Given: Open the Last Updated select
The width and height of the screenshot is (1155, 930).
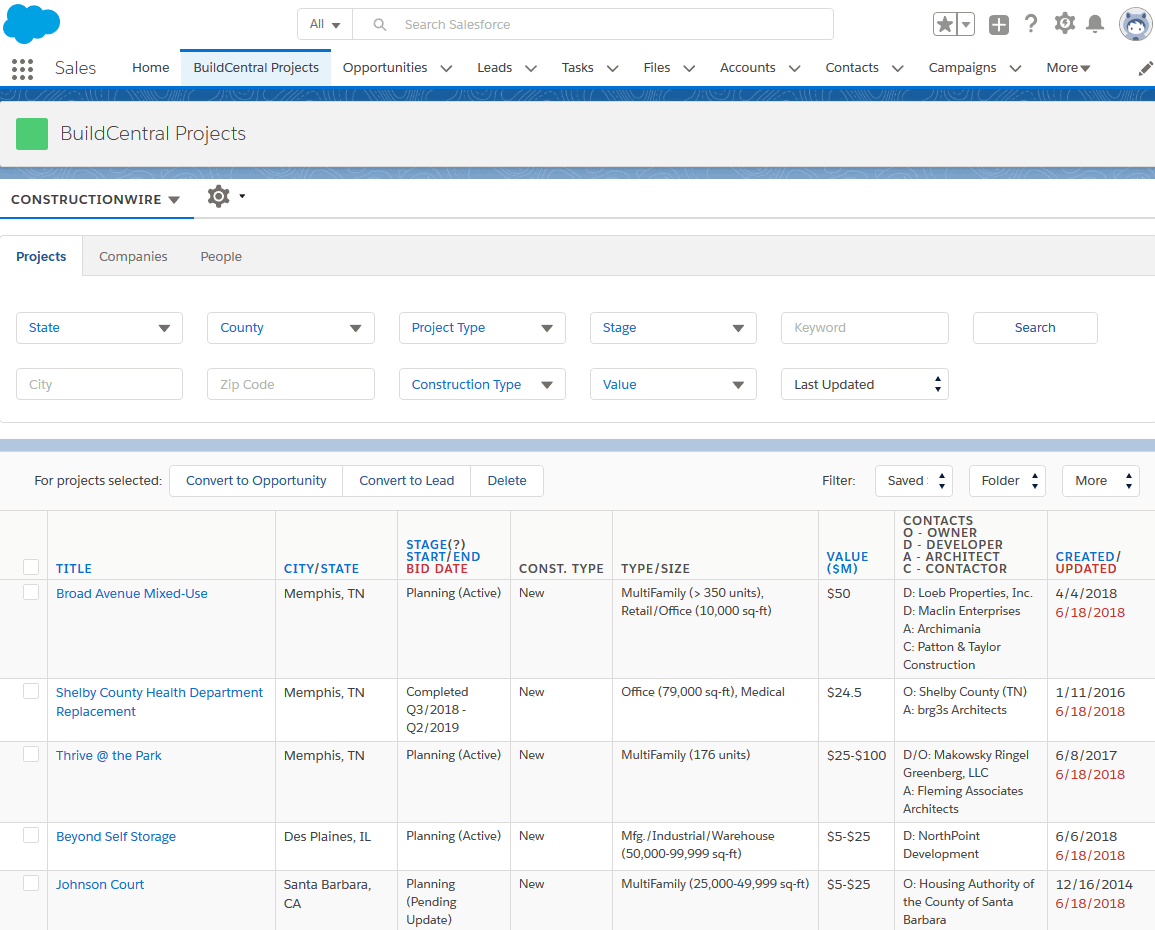Looking at the screenshot, I should (865, 384).
